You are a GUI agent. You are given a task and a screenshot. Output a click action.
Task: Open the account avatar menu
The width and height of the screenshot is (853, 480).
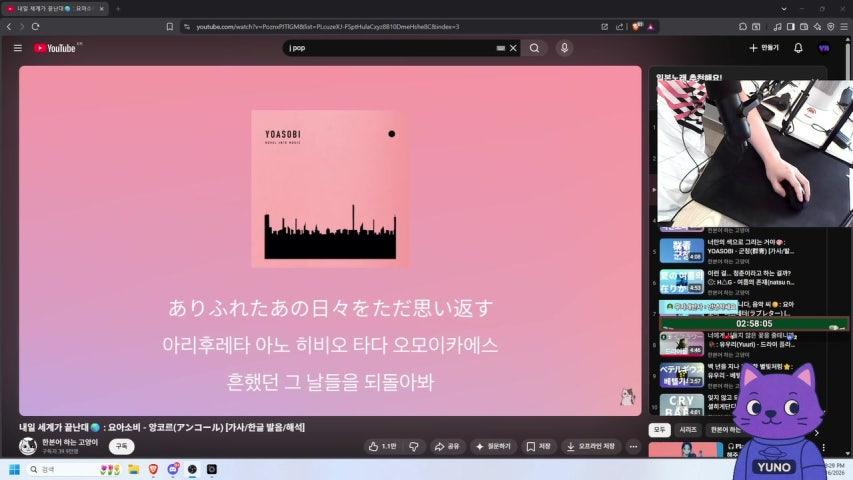(x=824, y=48)
